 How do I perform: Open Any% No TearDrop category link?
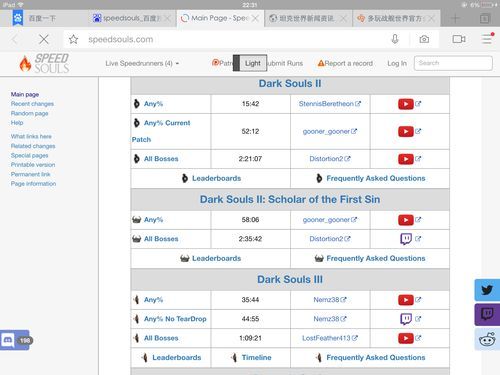(x=175, y=319)
